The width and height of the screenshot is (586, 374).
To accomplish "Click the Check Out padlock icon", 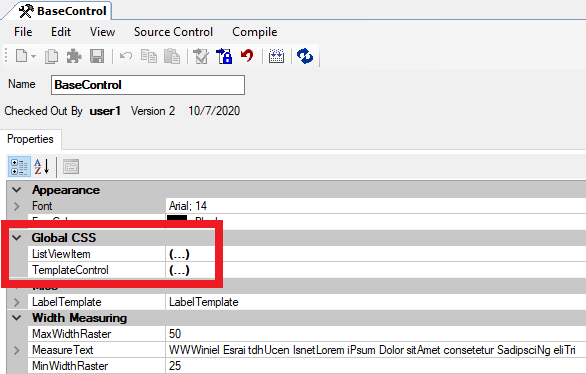I will point(224,56).
